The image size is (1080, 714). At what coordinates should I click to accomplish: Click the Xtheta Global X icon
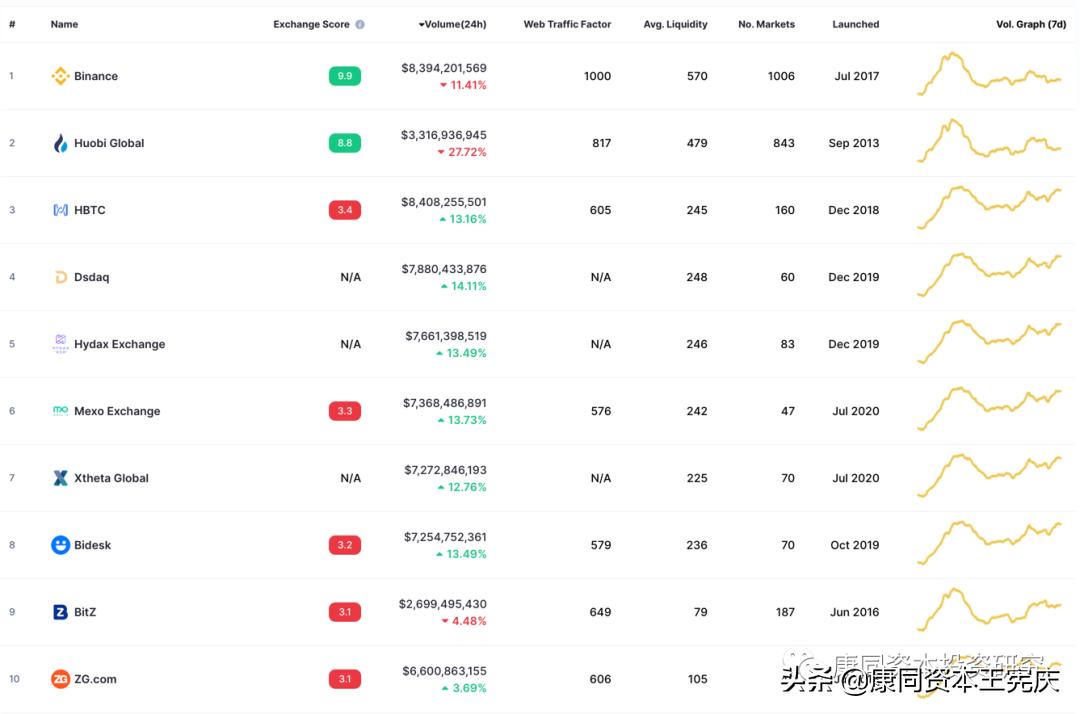[60, 478]
